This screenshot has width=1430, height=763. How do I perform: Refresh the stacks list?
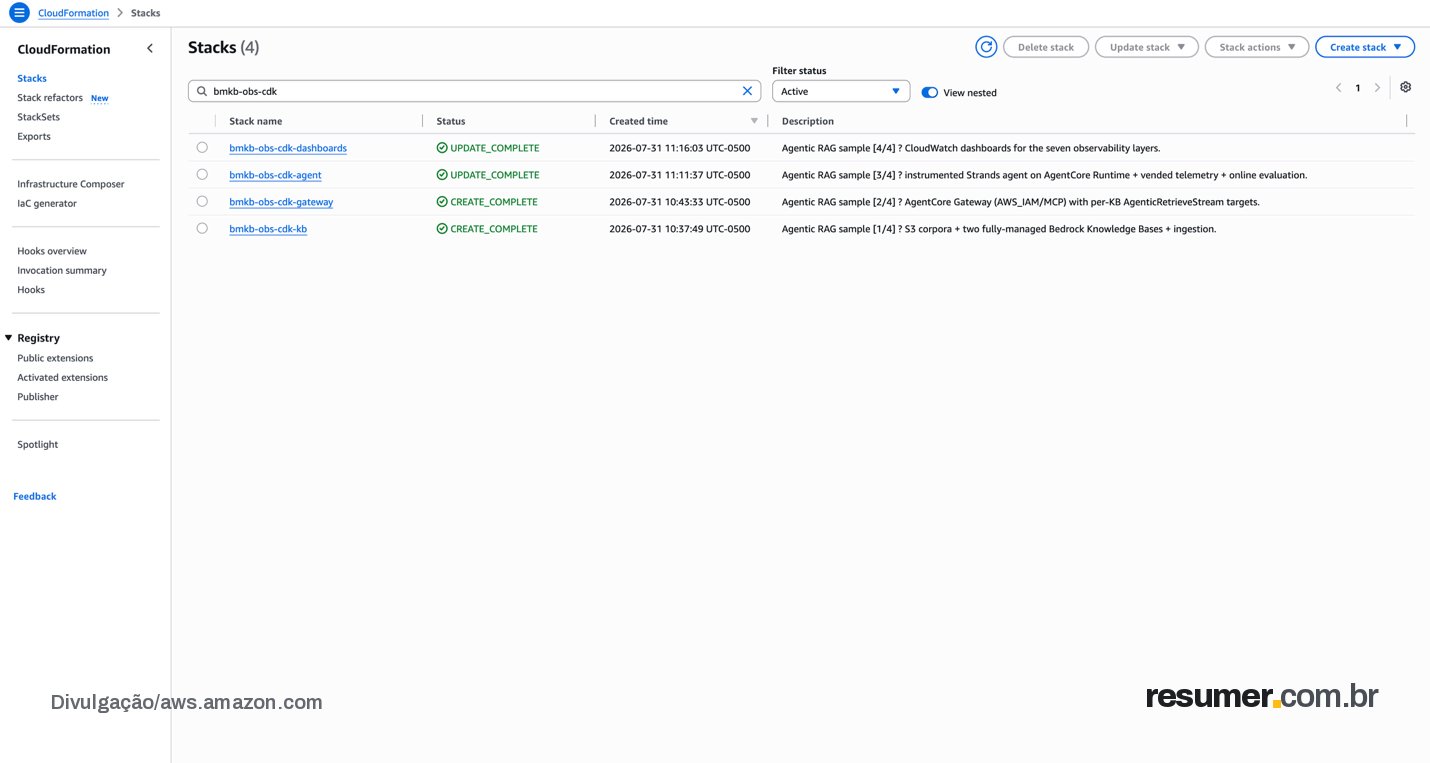coord(986,47)
